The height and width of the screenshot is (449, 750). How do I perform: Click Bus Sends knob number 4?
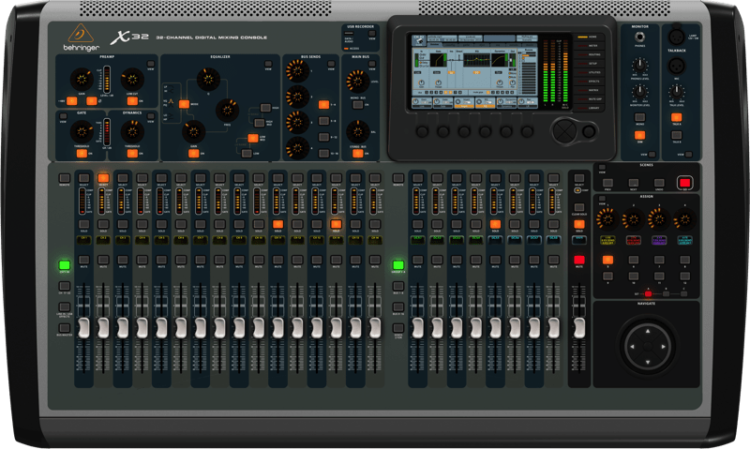298,148
